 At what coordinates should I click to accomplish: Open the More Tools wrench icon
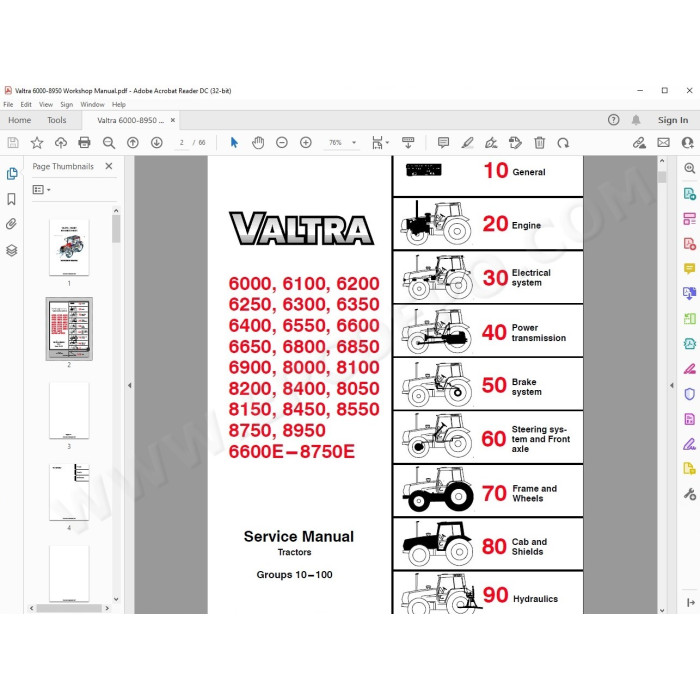689,494
